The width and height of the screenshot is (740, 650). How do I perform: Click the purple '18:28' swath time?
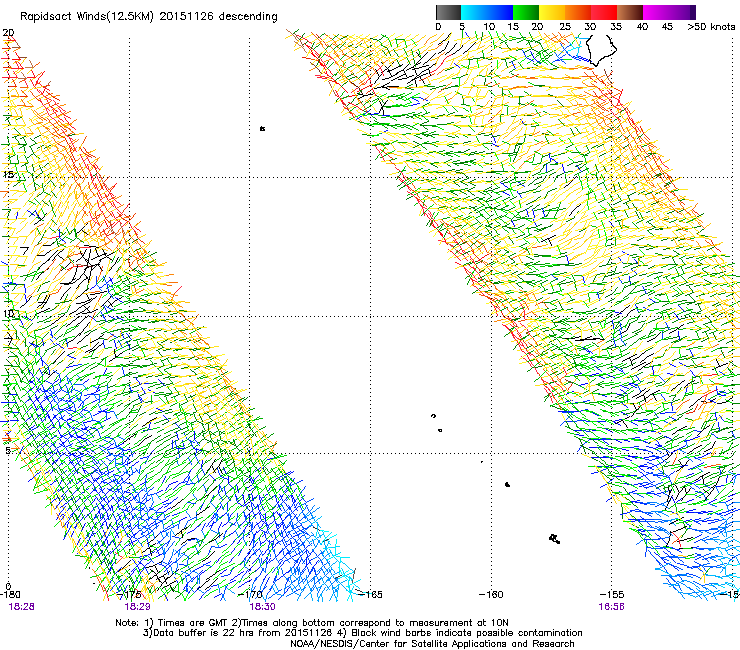pyautogui.click(x=21, y=607)
